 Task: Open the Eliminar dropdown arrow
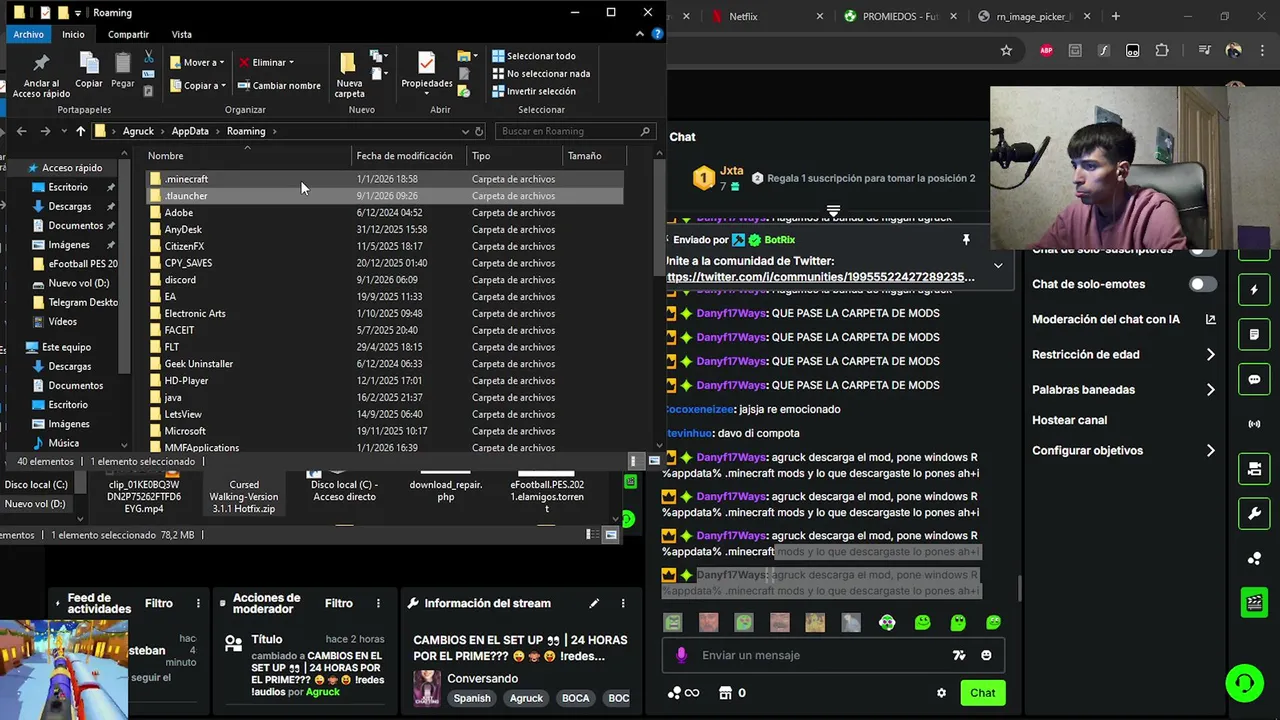[x=291, y=63]
